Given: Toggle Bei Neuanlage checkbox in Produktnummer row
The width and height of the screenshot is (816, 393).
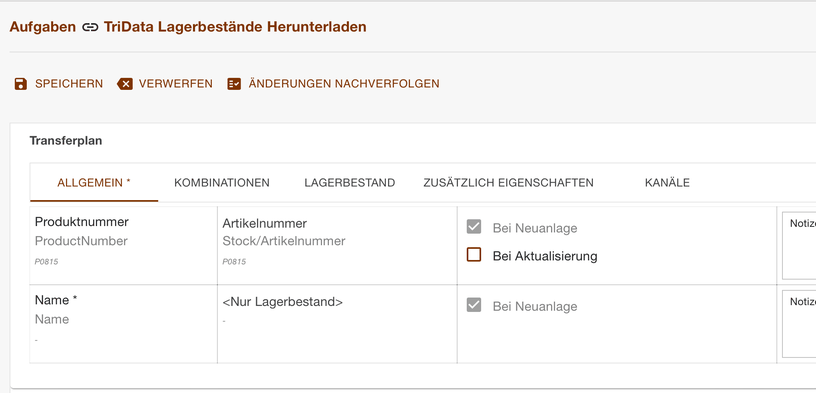Looking at the screenshot, I should [x=474, y=227].
